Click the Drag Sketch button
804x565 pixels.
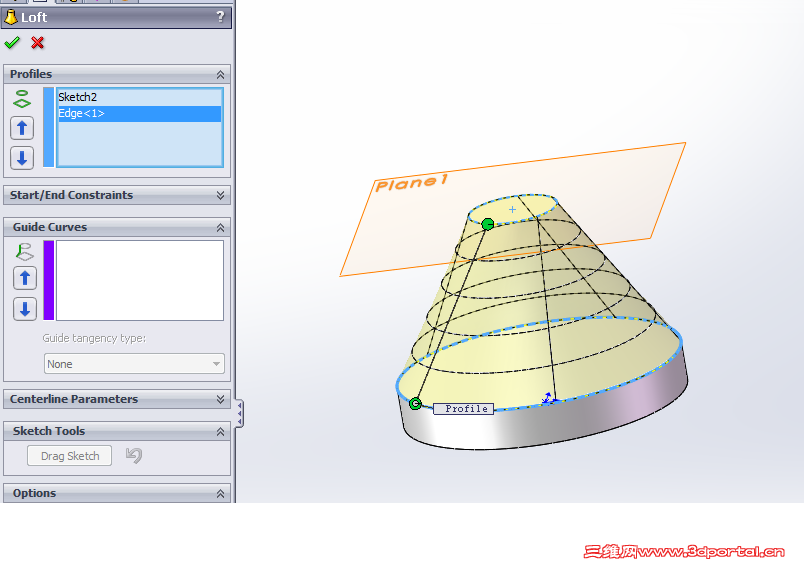(x=70, y=456)
